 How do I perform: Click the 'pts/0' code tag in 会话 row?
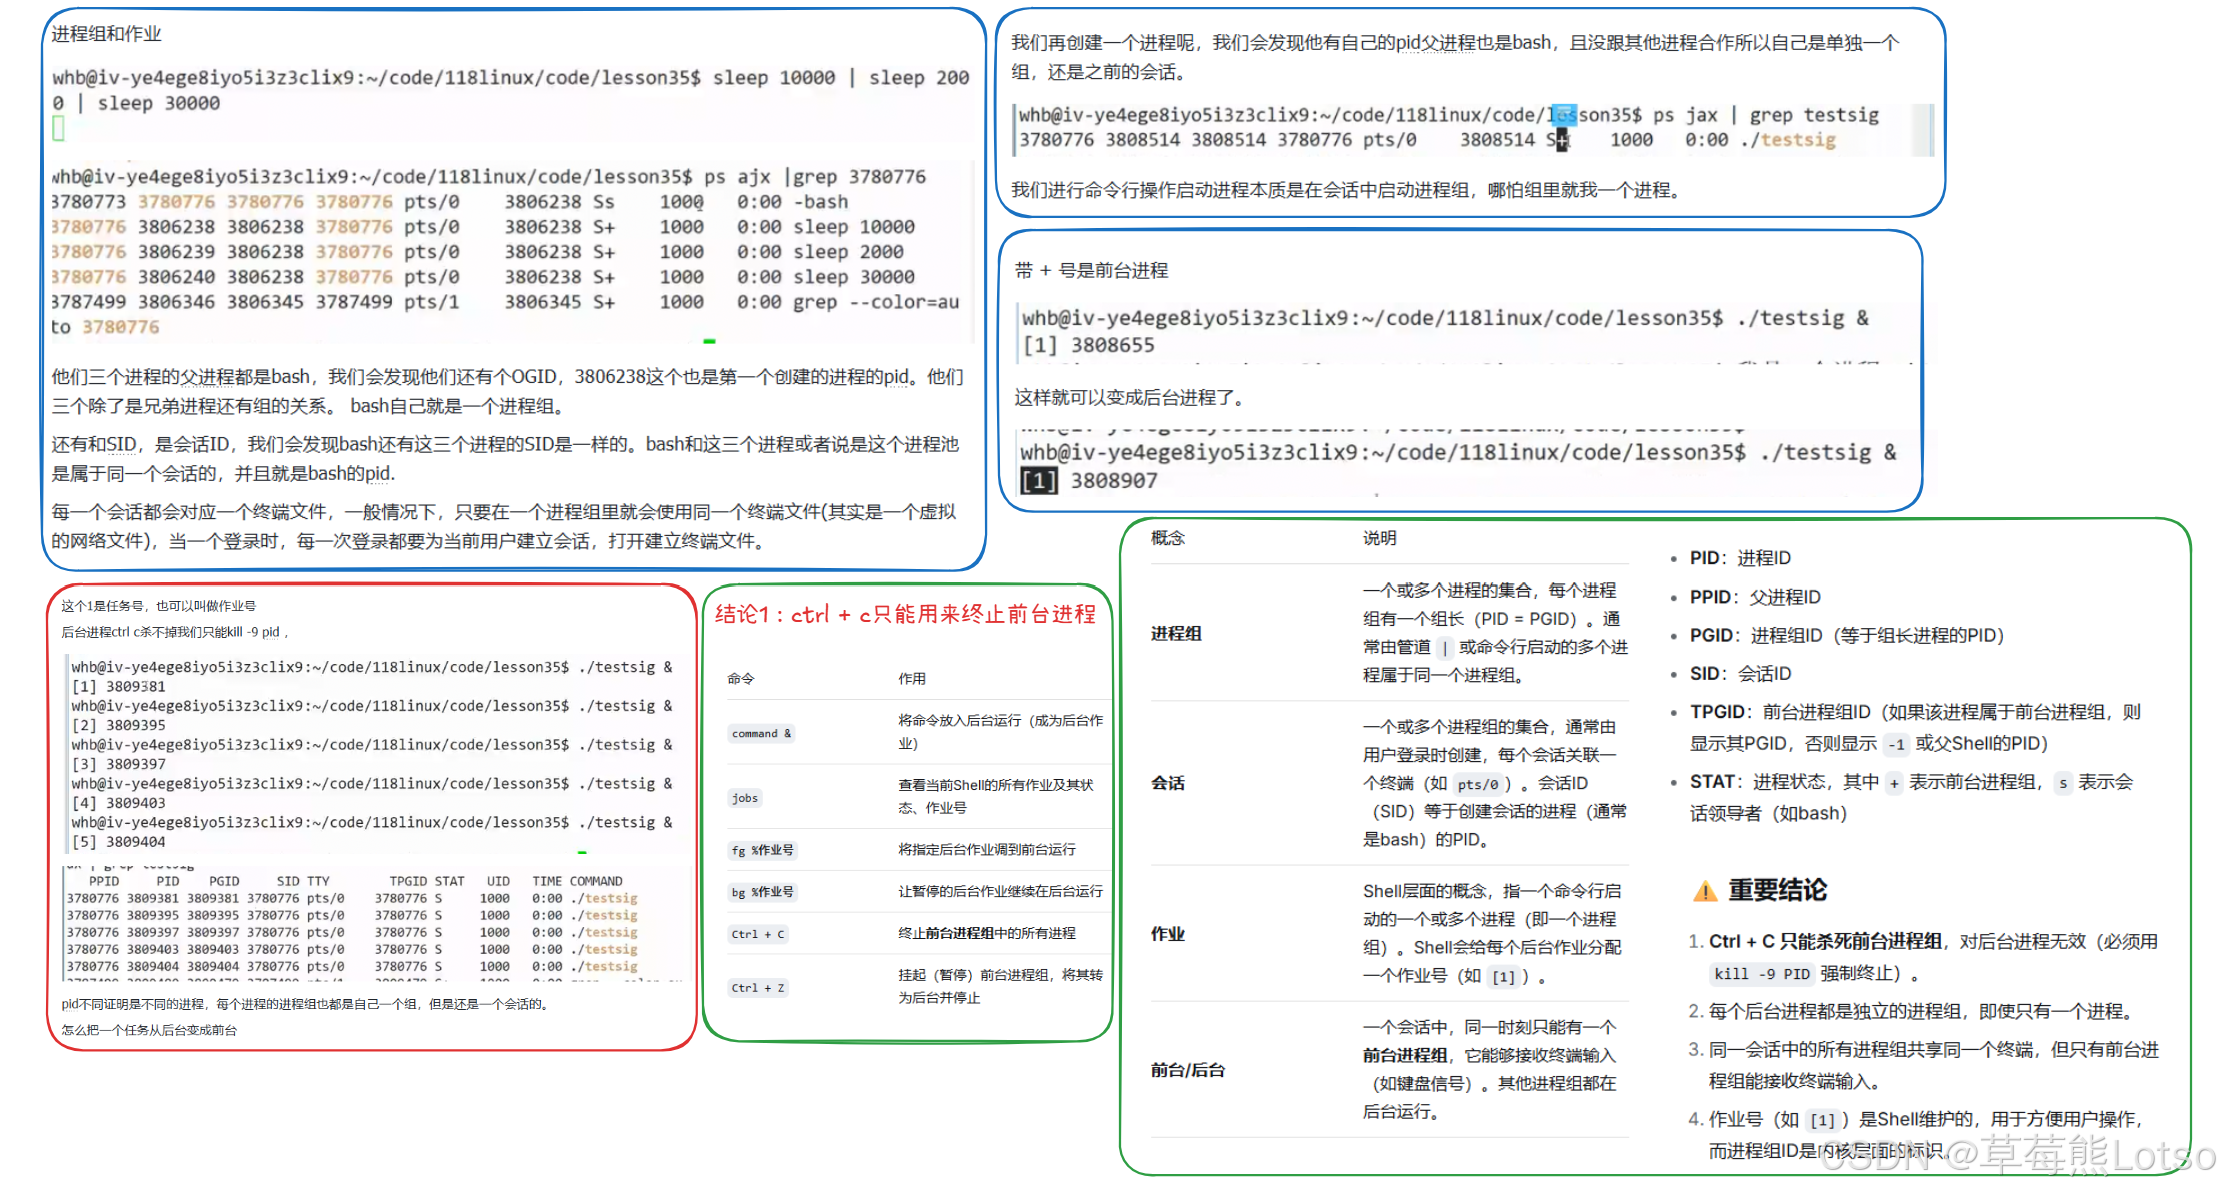(x=1476, y=784)
